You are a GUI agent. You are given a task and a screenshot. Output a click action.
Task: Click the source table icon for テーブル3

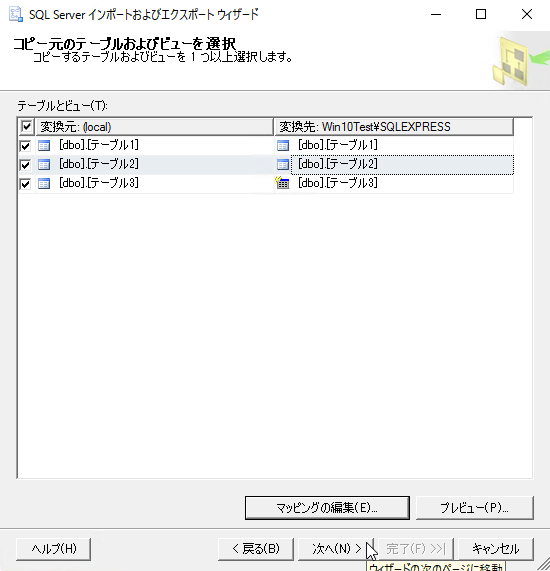[44, 184]
